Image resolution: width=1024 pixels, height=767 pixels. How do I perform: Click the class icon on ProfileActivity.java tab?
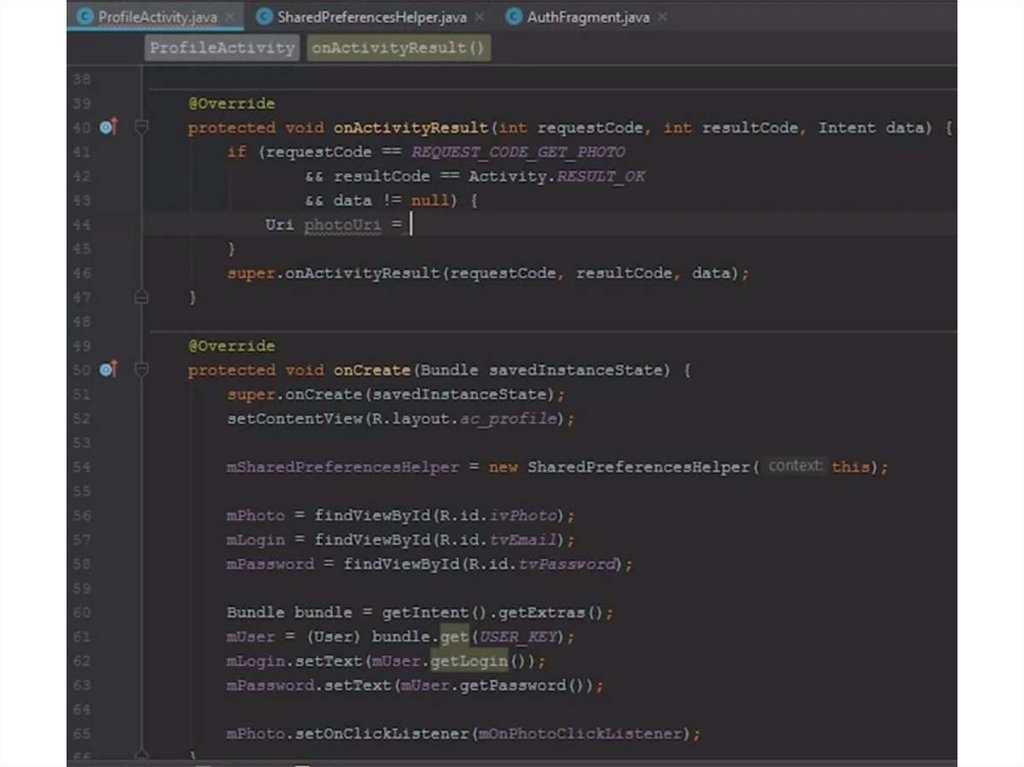click(x=83, y=17)
